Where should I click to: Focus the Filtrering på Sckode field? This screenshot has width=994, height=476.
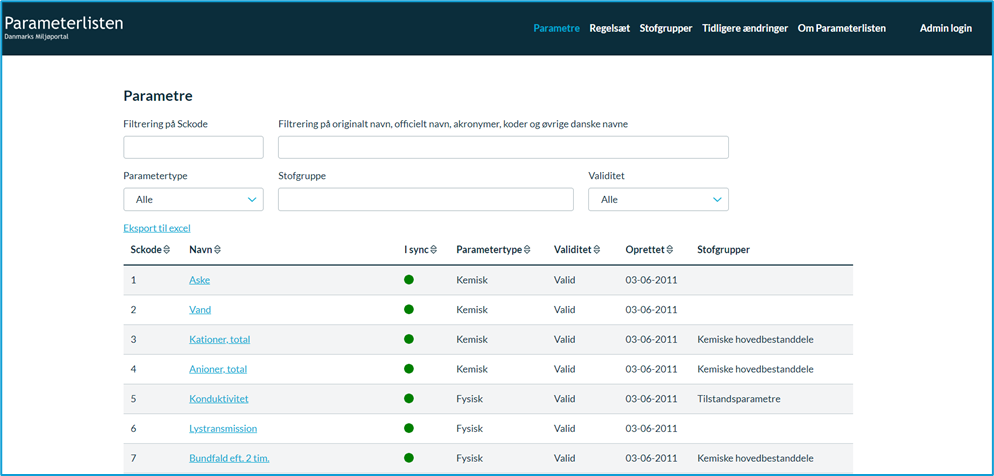193,147
